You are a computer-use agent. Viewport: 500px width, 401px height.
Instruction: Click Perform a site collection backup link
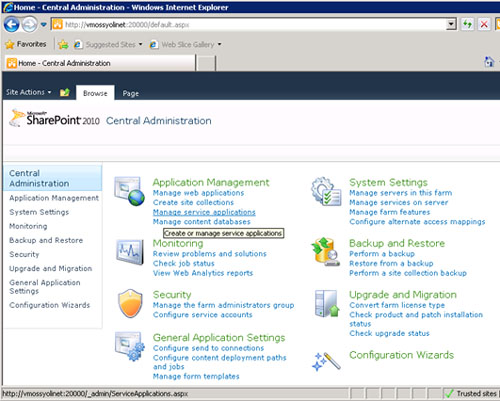(408, 273)
